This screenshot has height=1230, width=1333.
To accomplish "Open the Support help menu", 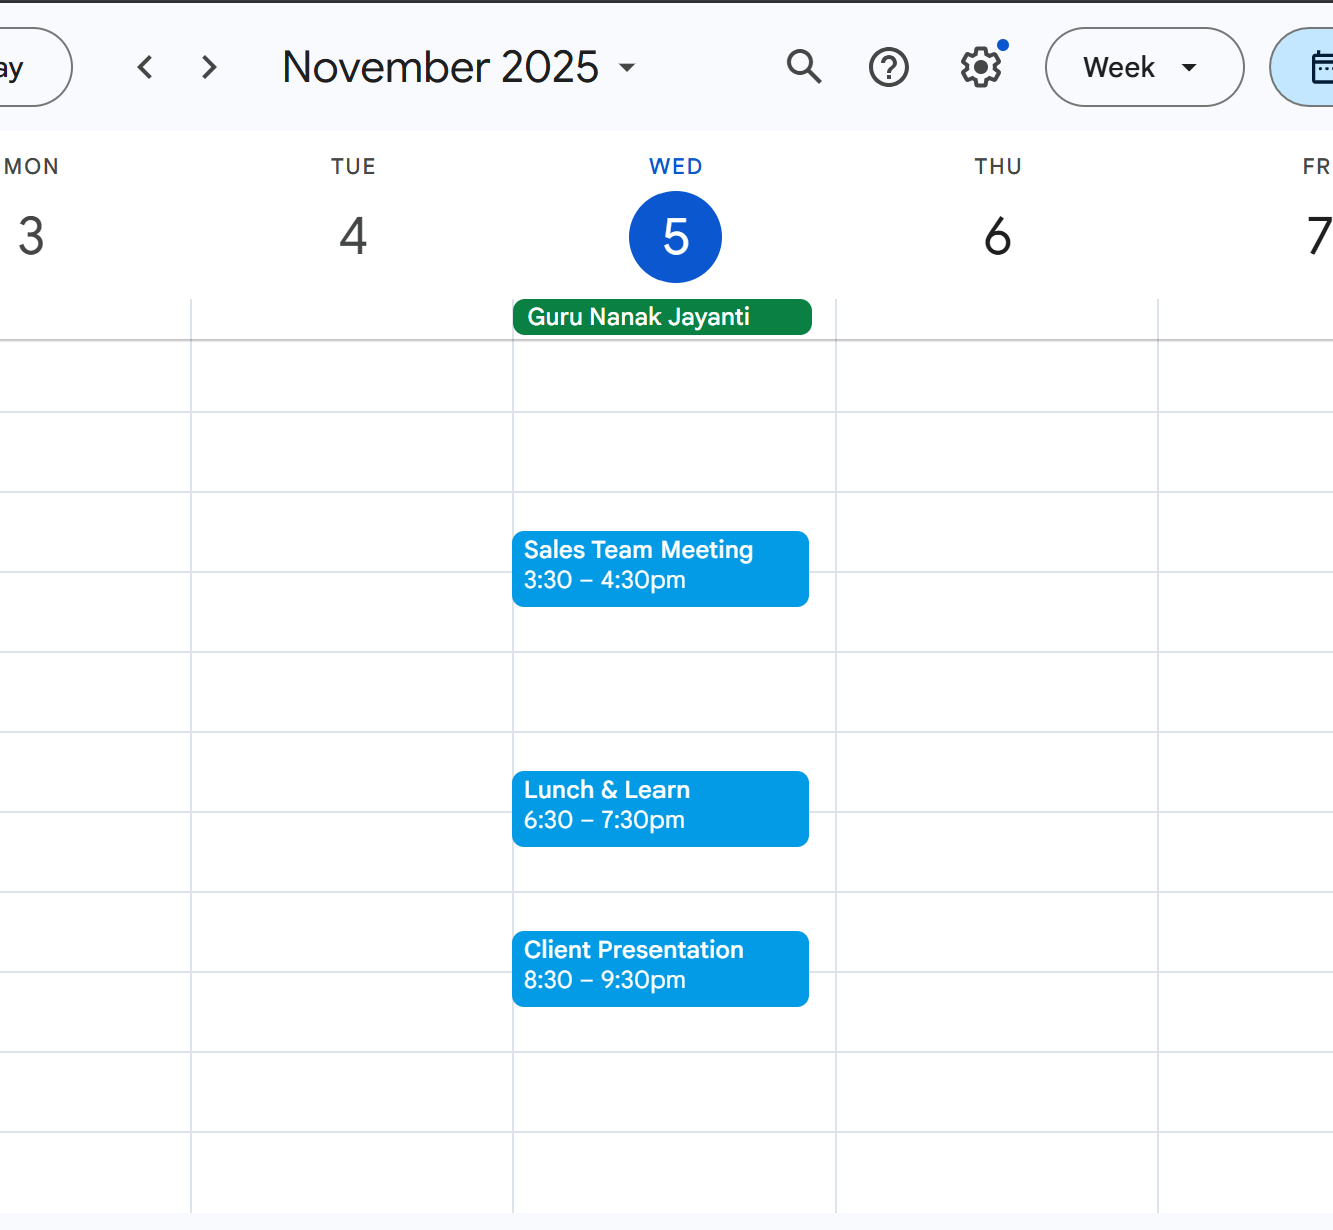I will pos(888,68).
